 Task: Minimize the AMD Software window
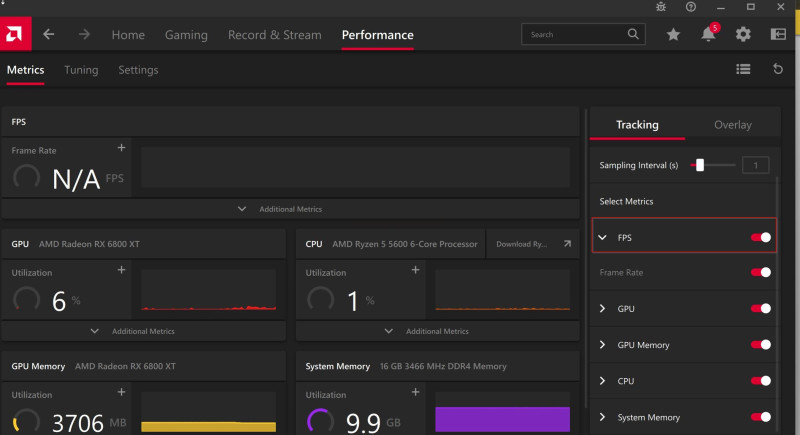click(x=720, y=7)
